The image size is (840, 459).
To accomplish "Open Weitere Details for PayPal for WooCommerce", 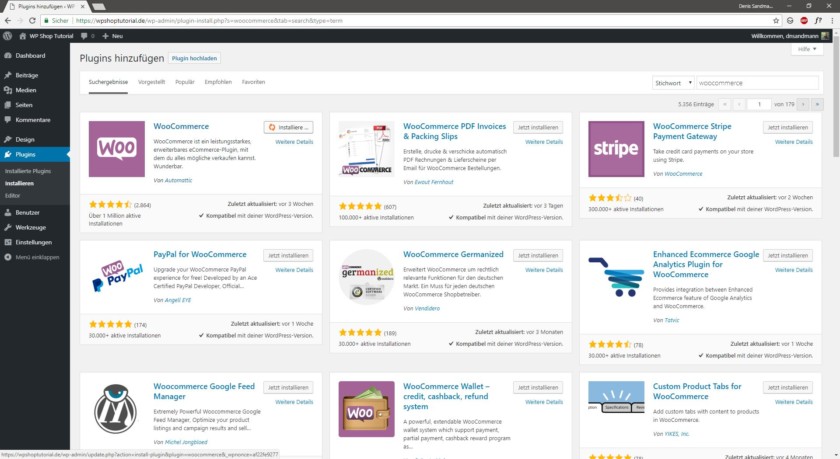I will [x=294, y=270].
